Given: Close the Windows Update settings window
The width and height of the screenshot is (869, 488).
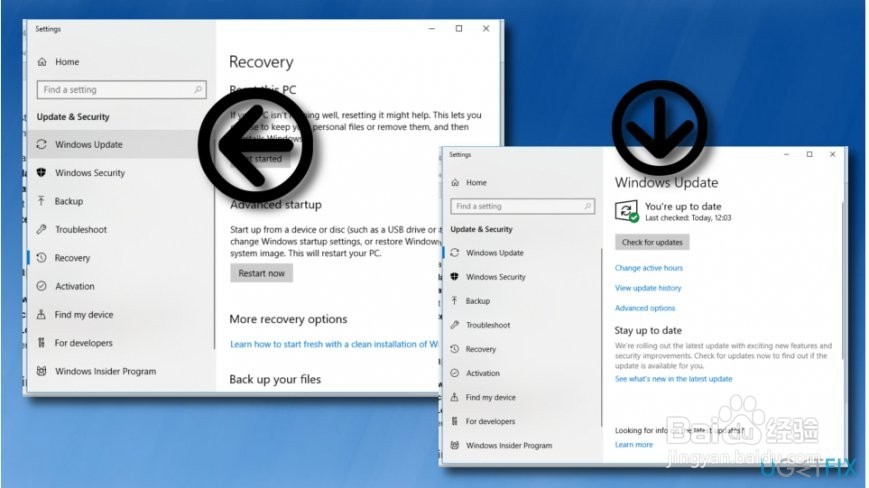Looking at the screenshot, I should (x=832, y=154).
